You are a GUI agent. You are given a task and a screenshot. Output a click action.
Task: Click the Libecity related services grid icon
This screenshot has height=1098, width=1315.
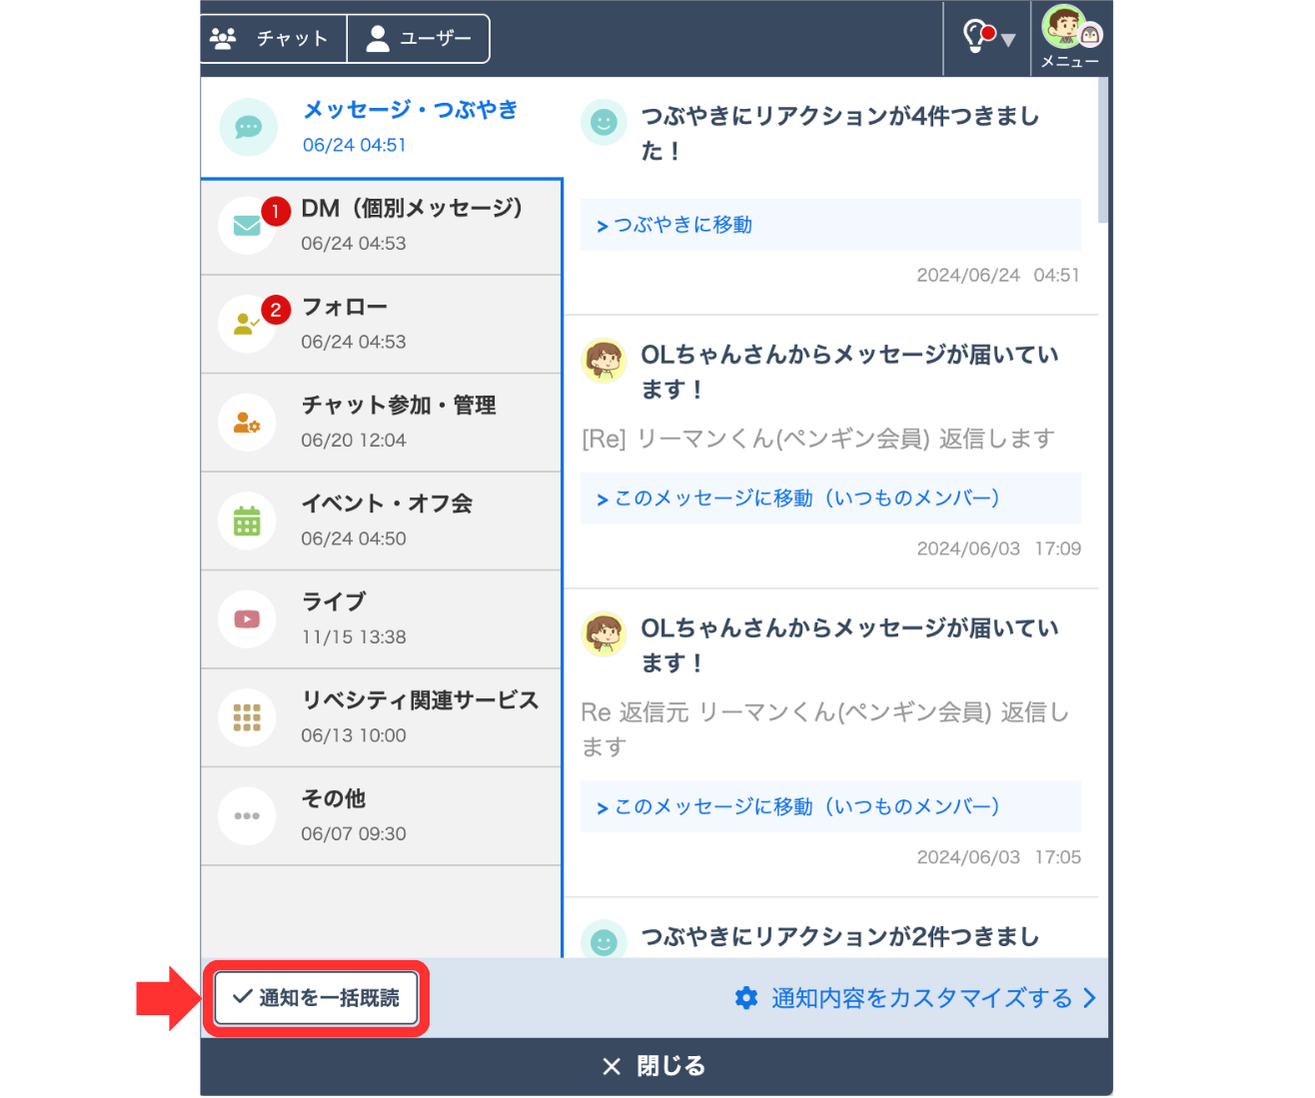coord(247,717)
